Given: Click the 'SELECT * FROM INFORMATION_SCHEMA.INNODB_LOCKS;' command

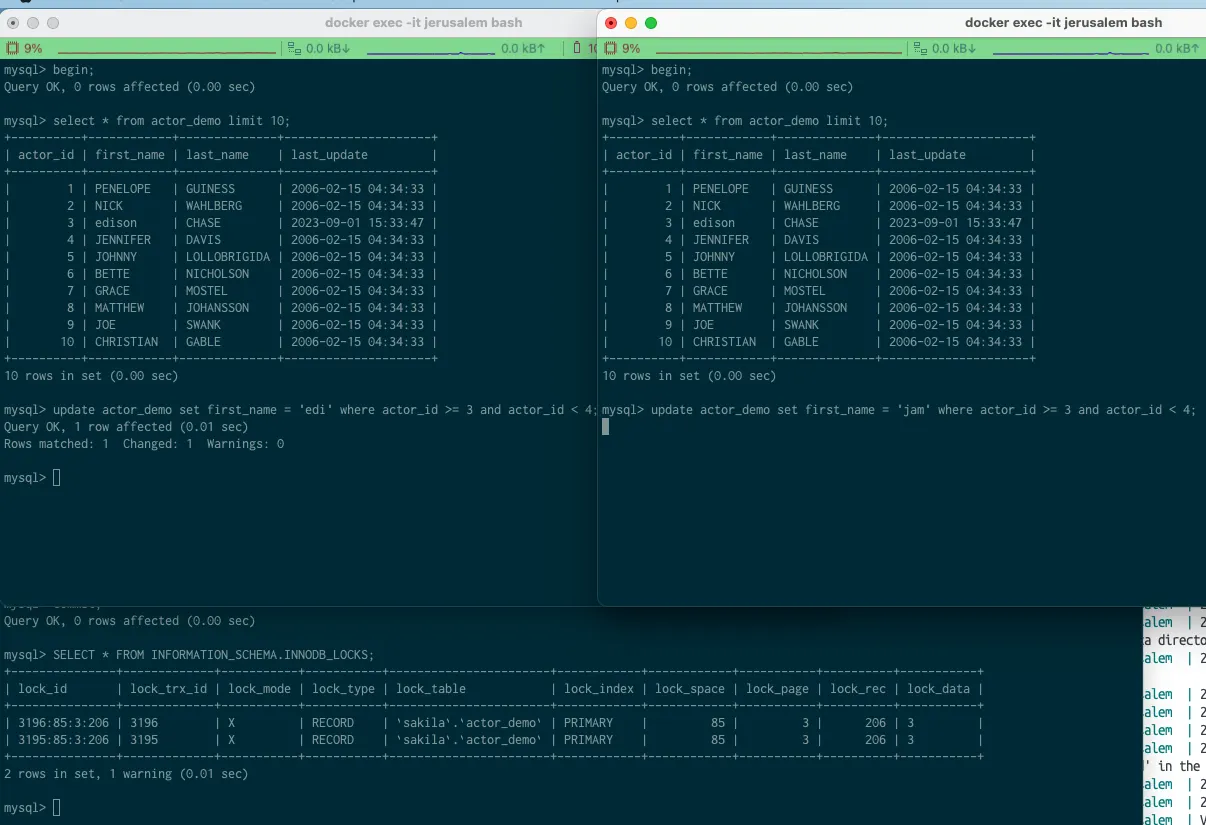Looking at the screenshot, I should (x=214, y=655).
